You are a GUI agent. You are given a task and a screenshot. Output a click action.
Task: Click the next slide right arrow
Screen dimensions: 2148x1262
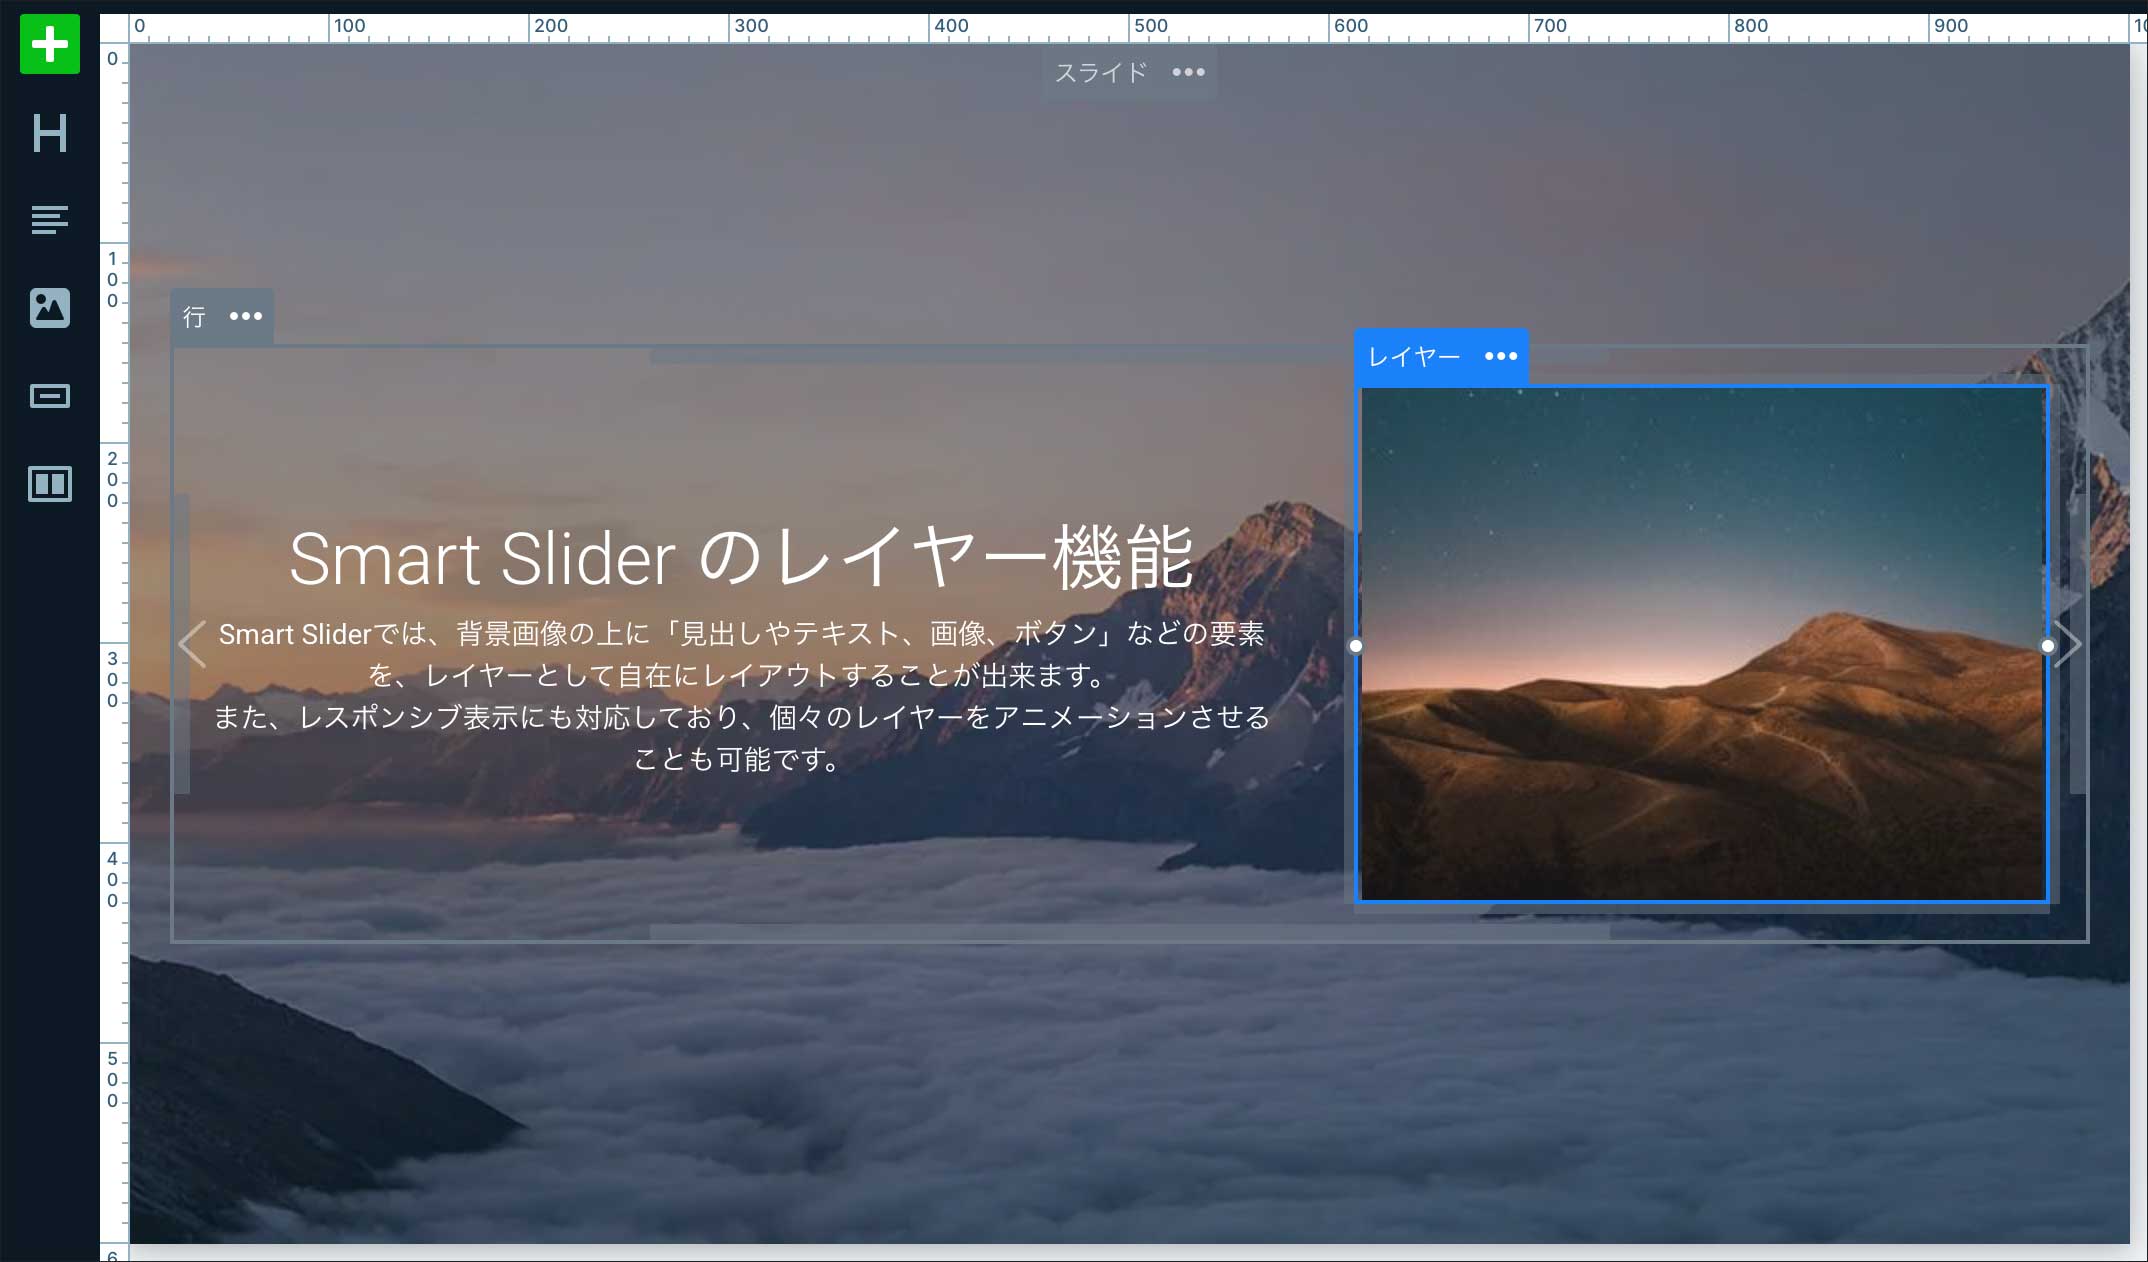2070,645
